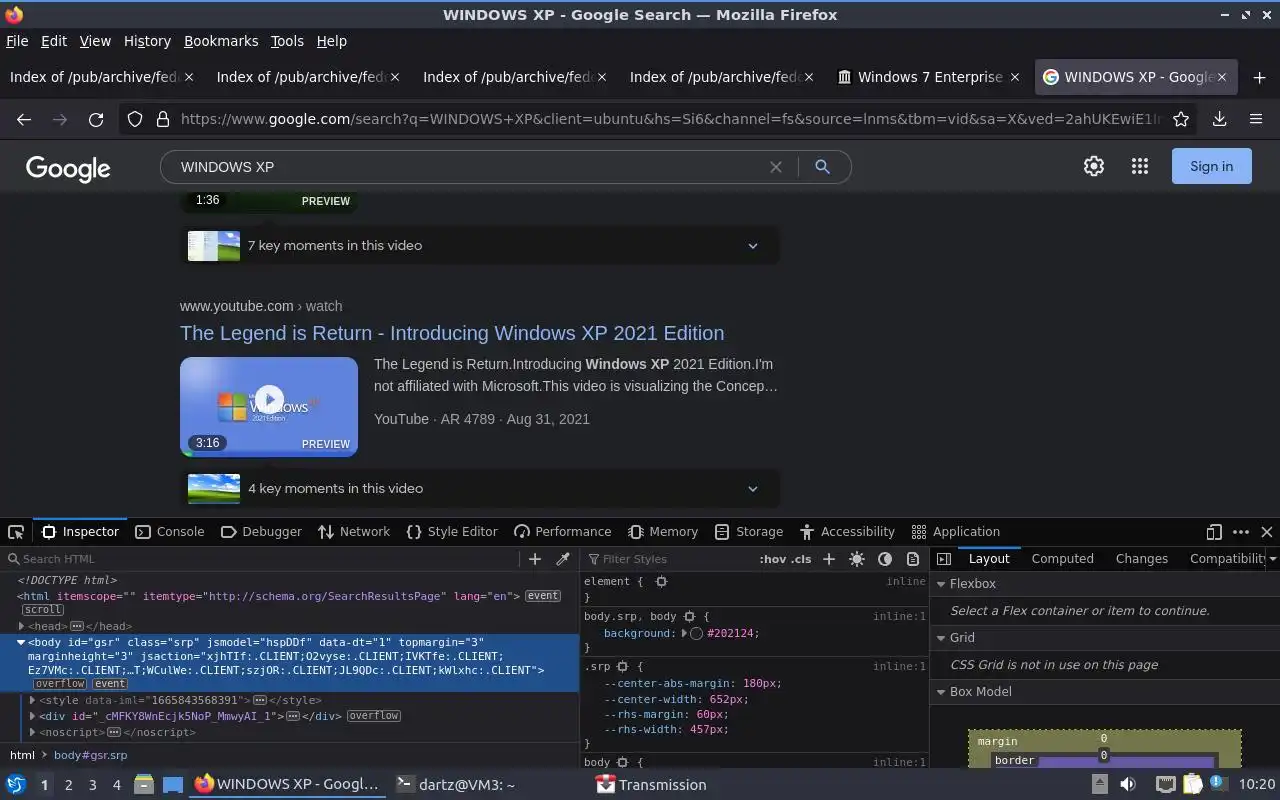The width and height of the screenshot is (1280, 800).
Task: Select the Changes sidebar tab
Action: point(1141,559)
